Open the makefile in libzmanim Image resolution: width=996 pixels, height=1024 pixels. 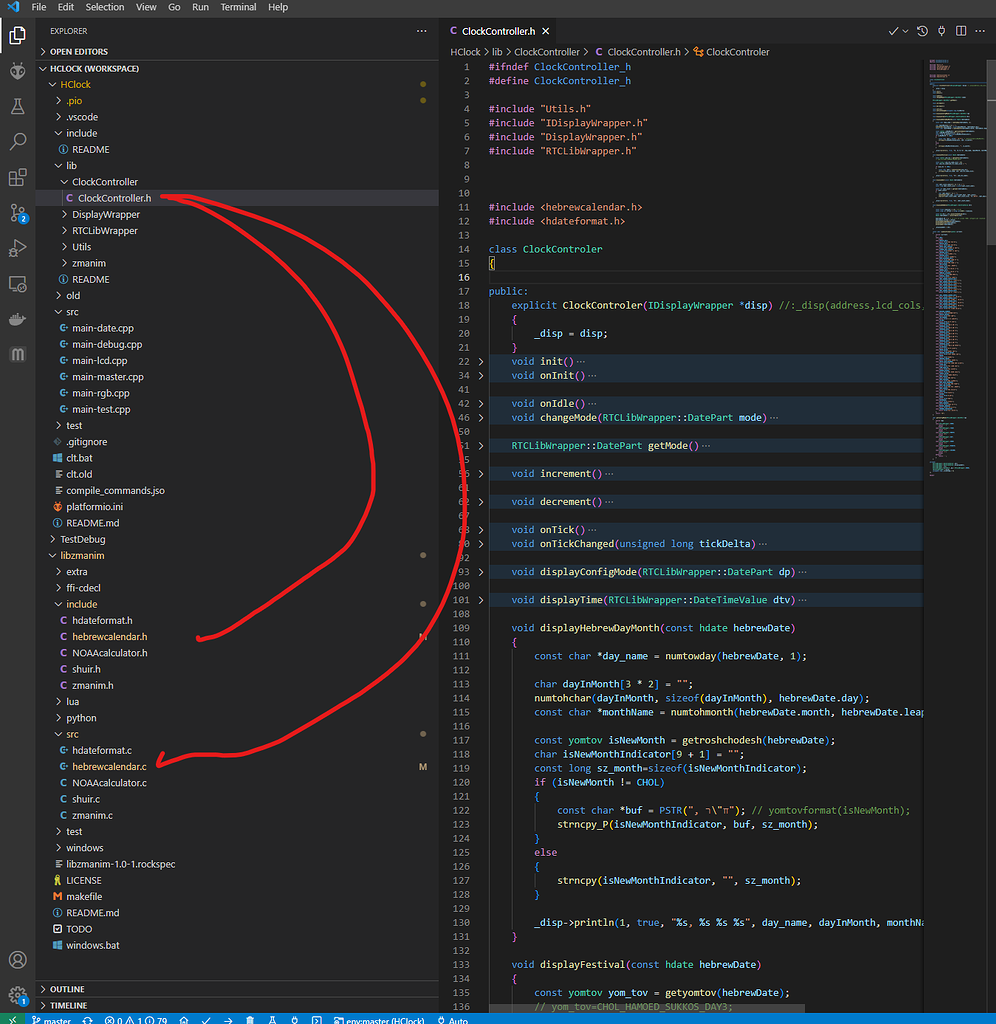click(84, 897)
